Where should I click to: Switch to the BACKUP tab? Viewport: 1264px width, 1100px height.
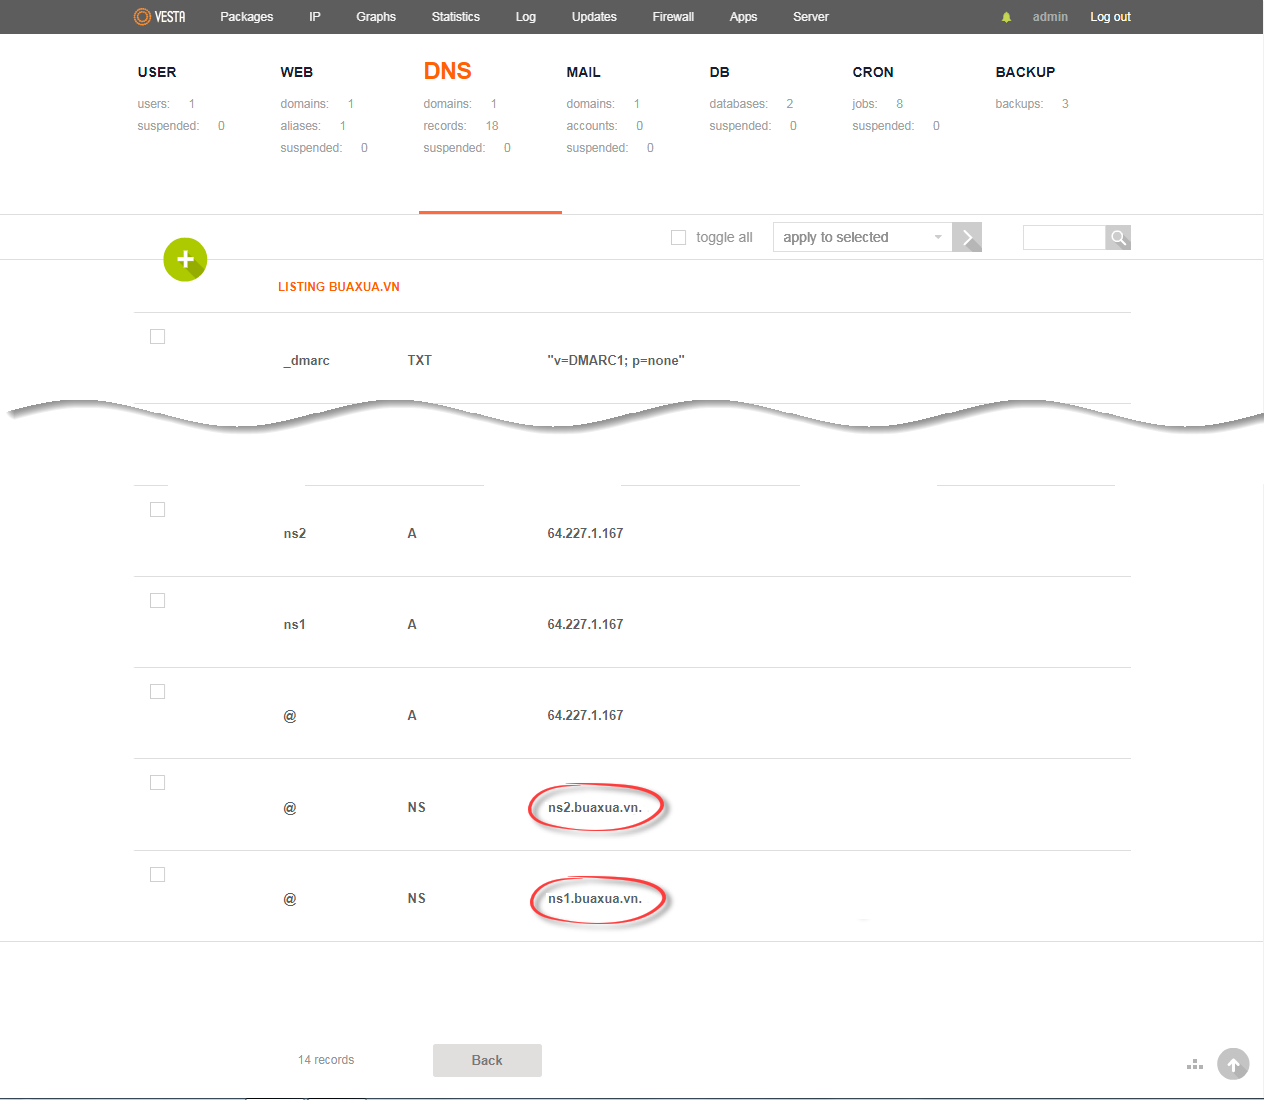click(x=1025, y=72)
